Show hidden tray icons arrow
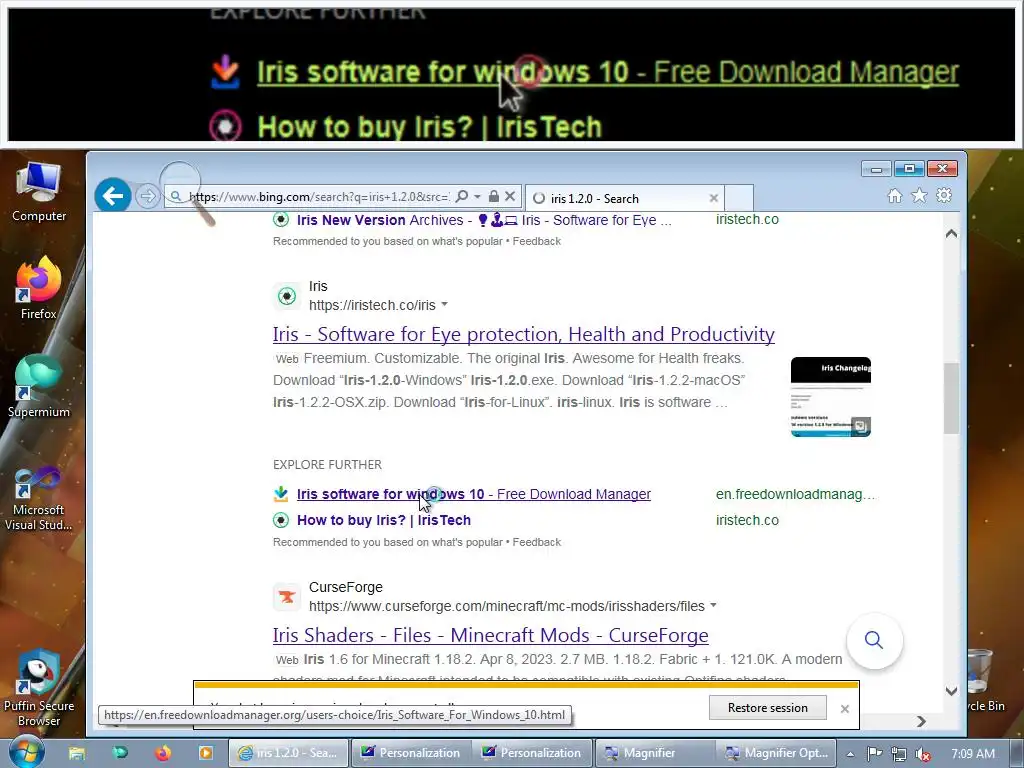Image resolution: width=1024 pixels, height=768 pixels. [x=850, y=754]
